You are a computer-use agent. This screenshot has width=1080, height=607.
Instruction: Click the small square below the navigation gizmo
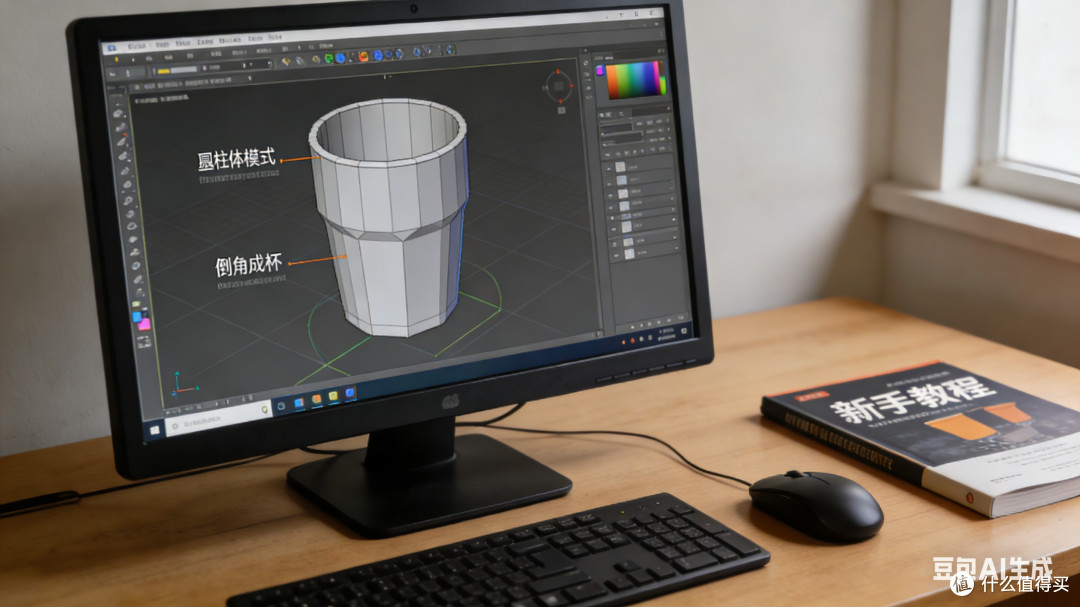[x=561, y=110]
